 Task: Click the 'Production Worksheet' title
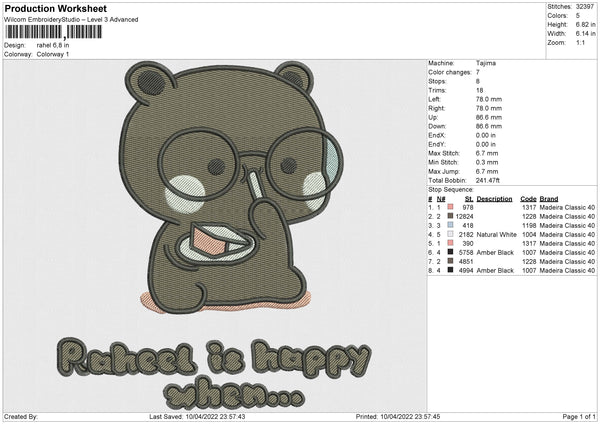55,8
